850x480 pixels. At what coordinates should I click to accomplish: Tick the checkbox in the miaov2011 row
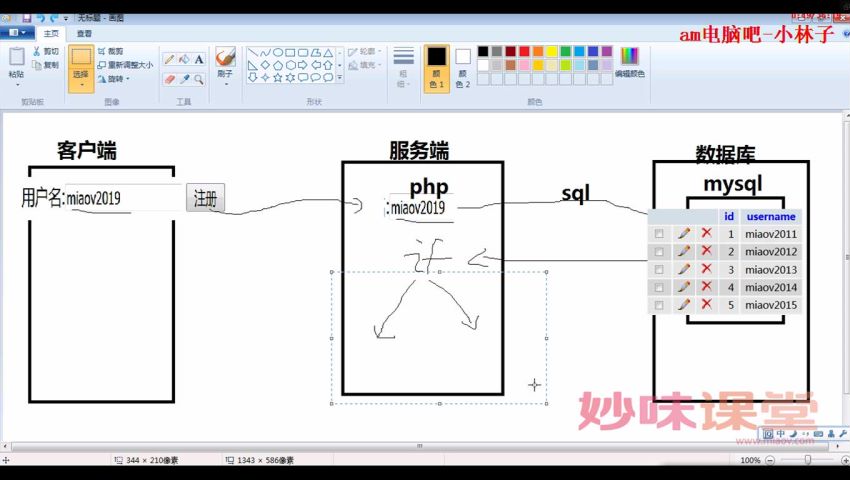pyautogui.click(x=658, y=234)
